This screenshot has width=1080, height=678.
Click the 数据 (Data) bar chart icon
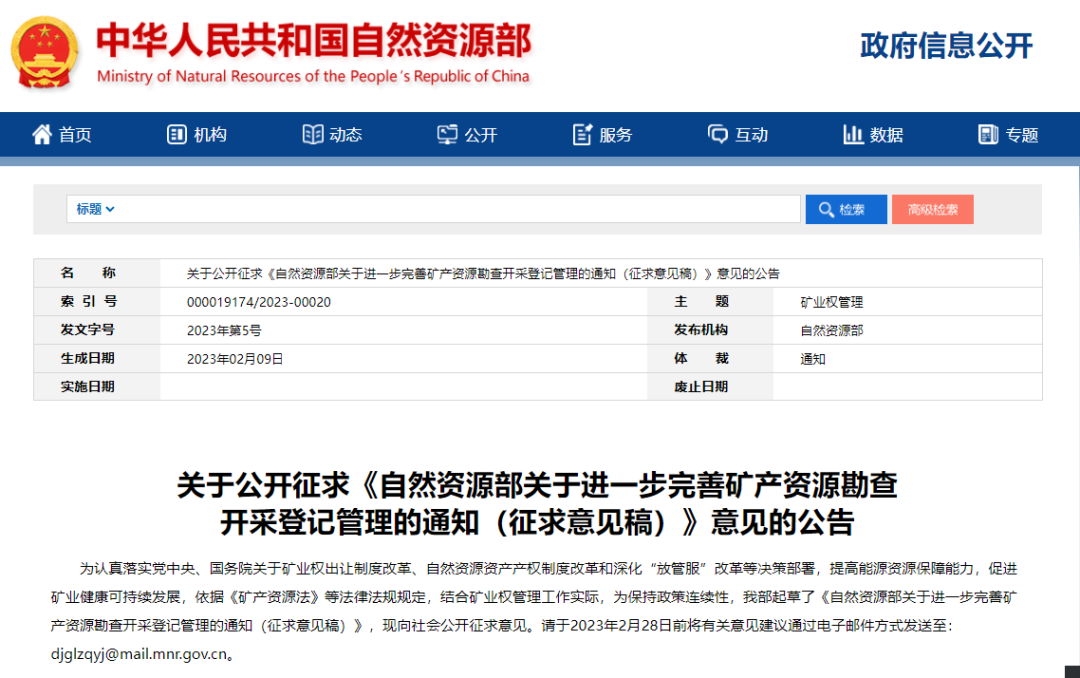pyautogui.click(x=853, y=134)
